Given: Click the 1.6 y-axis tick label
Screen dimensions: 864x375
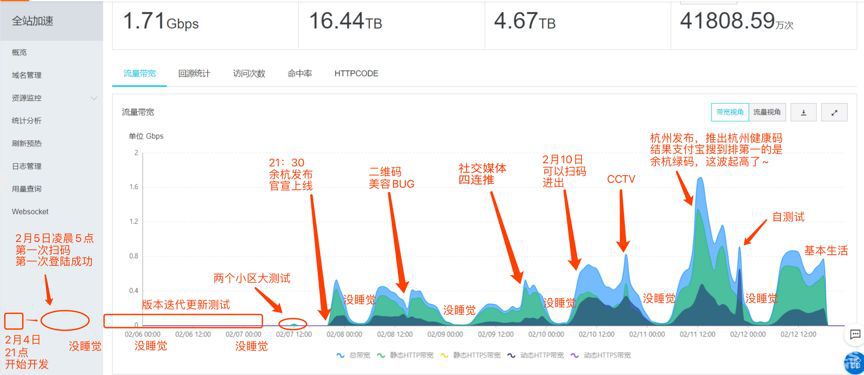Looking at the screenshot, I should click(x=133, y=187).
